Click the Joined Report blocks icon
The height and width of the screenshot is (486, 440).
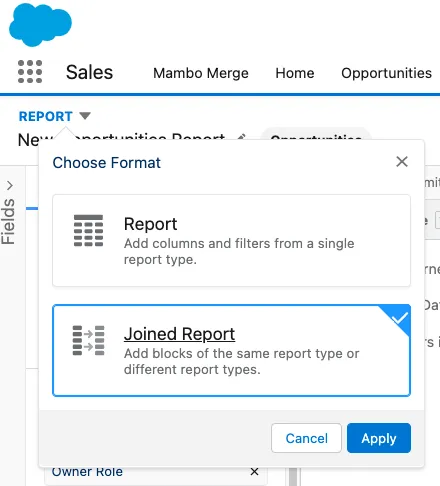click(x=88, y=340)
